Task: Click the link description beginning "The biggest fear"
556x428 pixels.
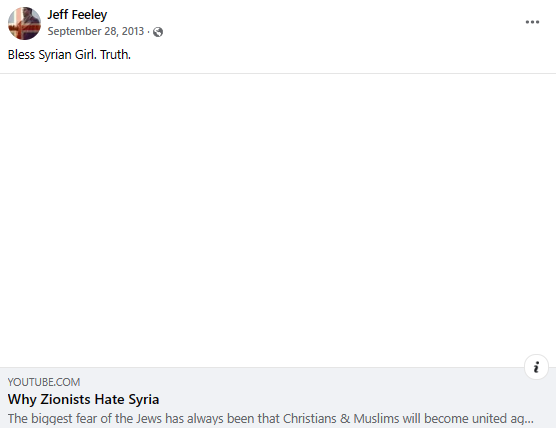Action: pyautogui.click(x=271, y=418)
